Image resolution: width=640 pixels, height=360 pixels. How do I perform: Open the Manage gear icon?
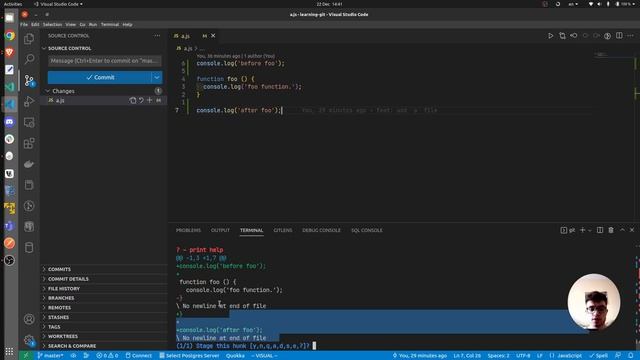coord(29,340)
